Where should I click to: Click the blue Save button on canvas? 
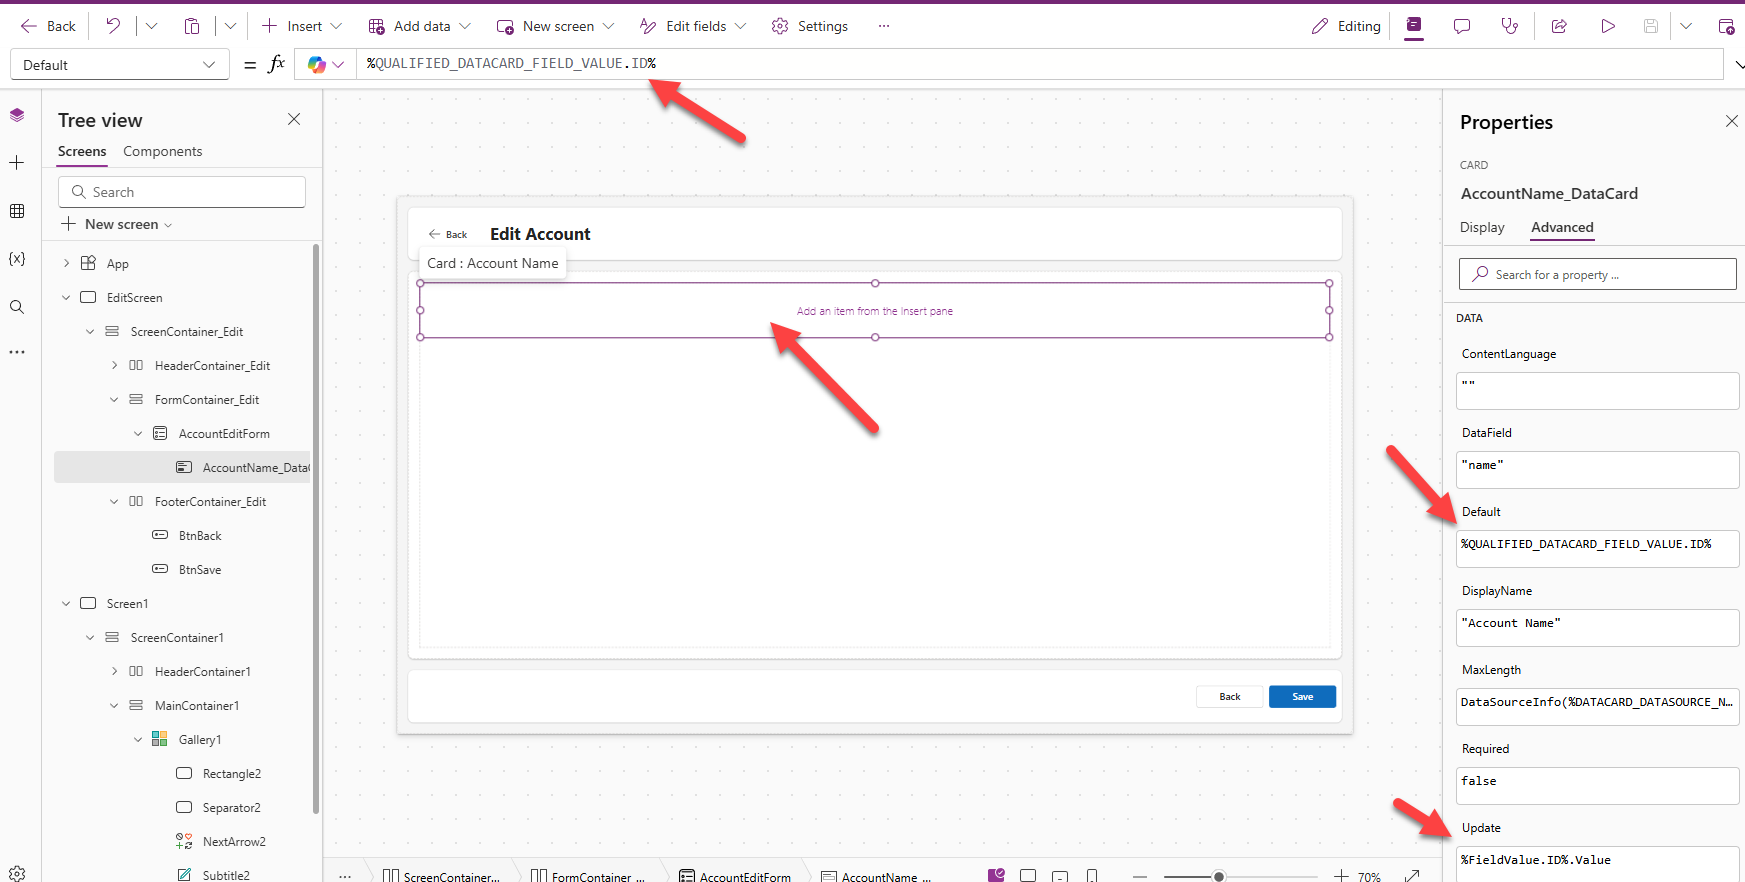[x=1302, y=697]
